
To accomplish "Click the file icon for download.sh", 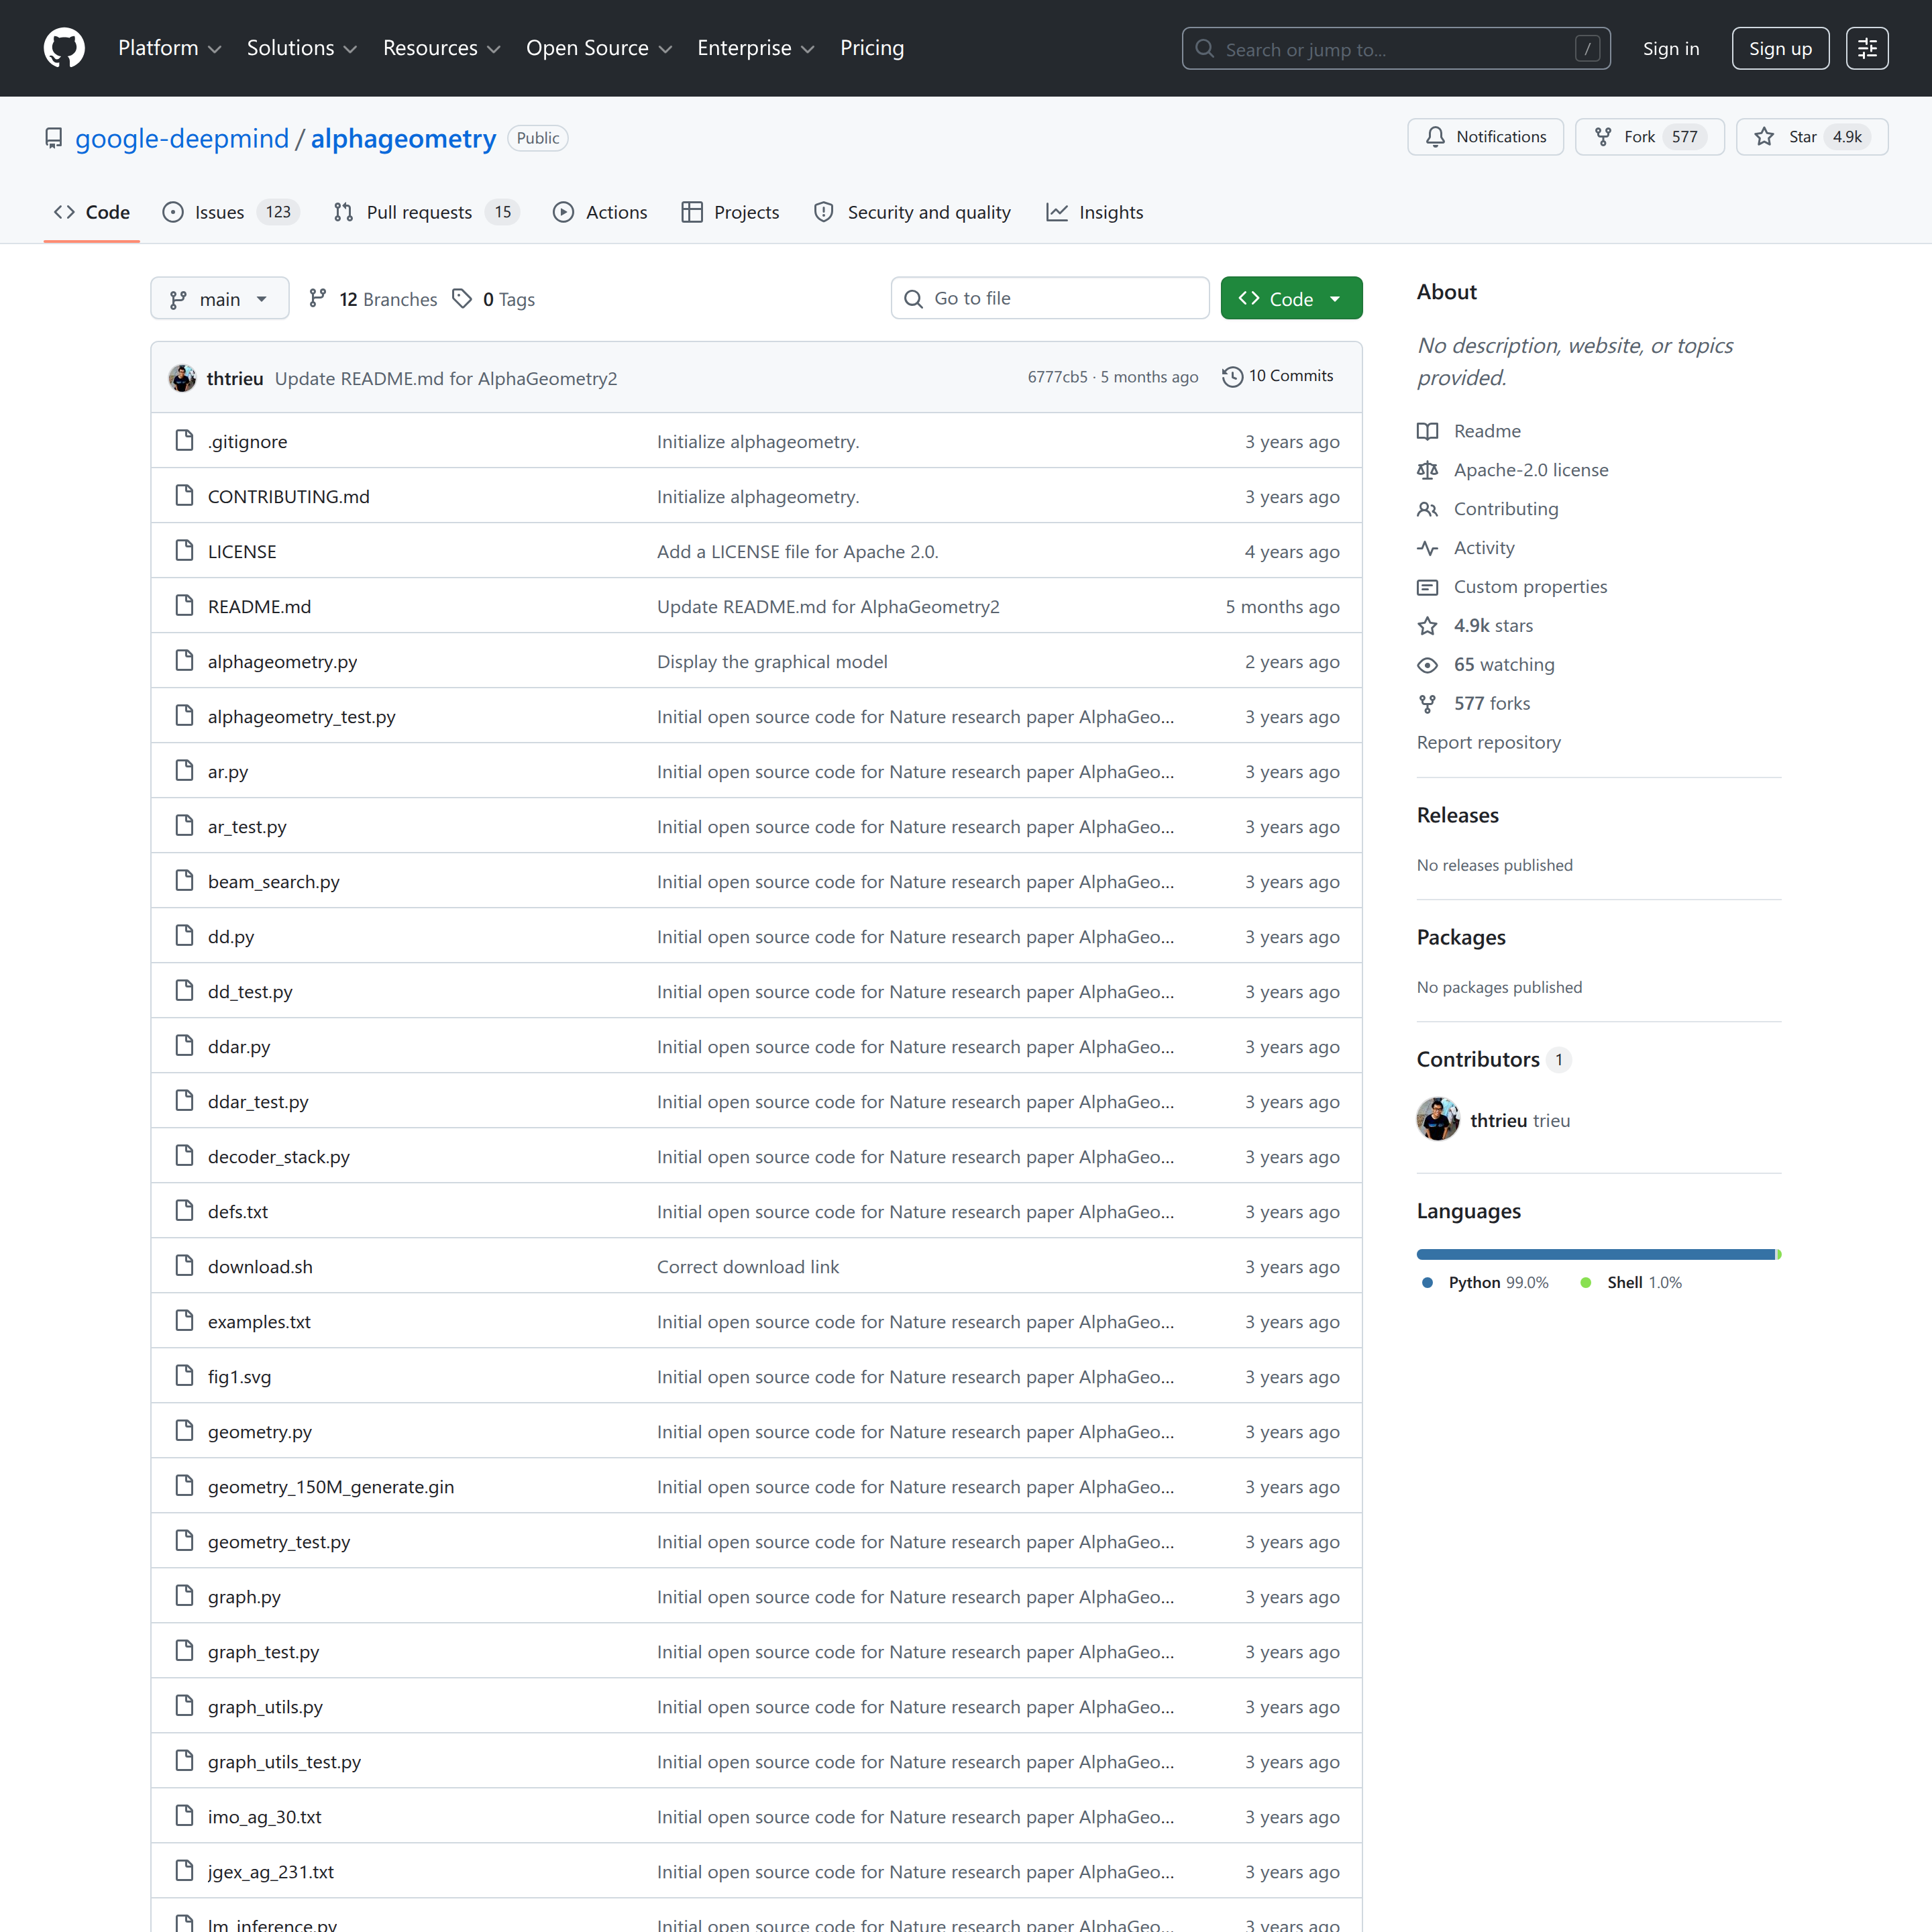I will (184, 1266).
